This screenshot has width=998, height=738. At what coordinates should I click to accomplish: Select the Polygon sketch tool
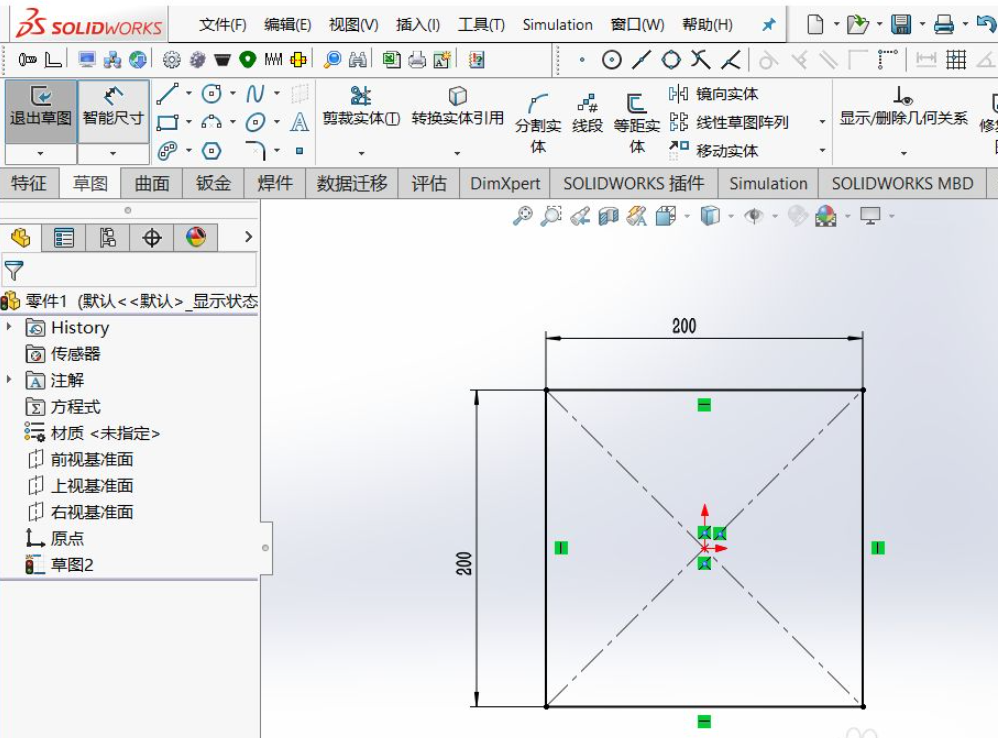tap(212, 151)
